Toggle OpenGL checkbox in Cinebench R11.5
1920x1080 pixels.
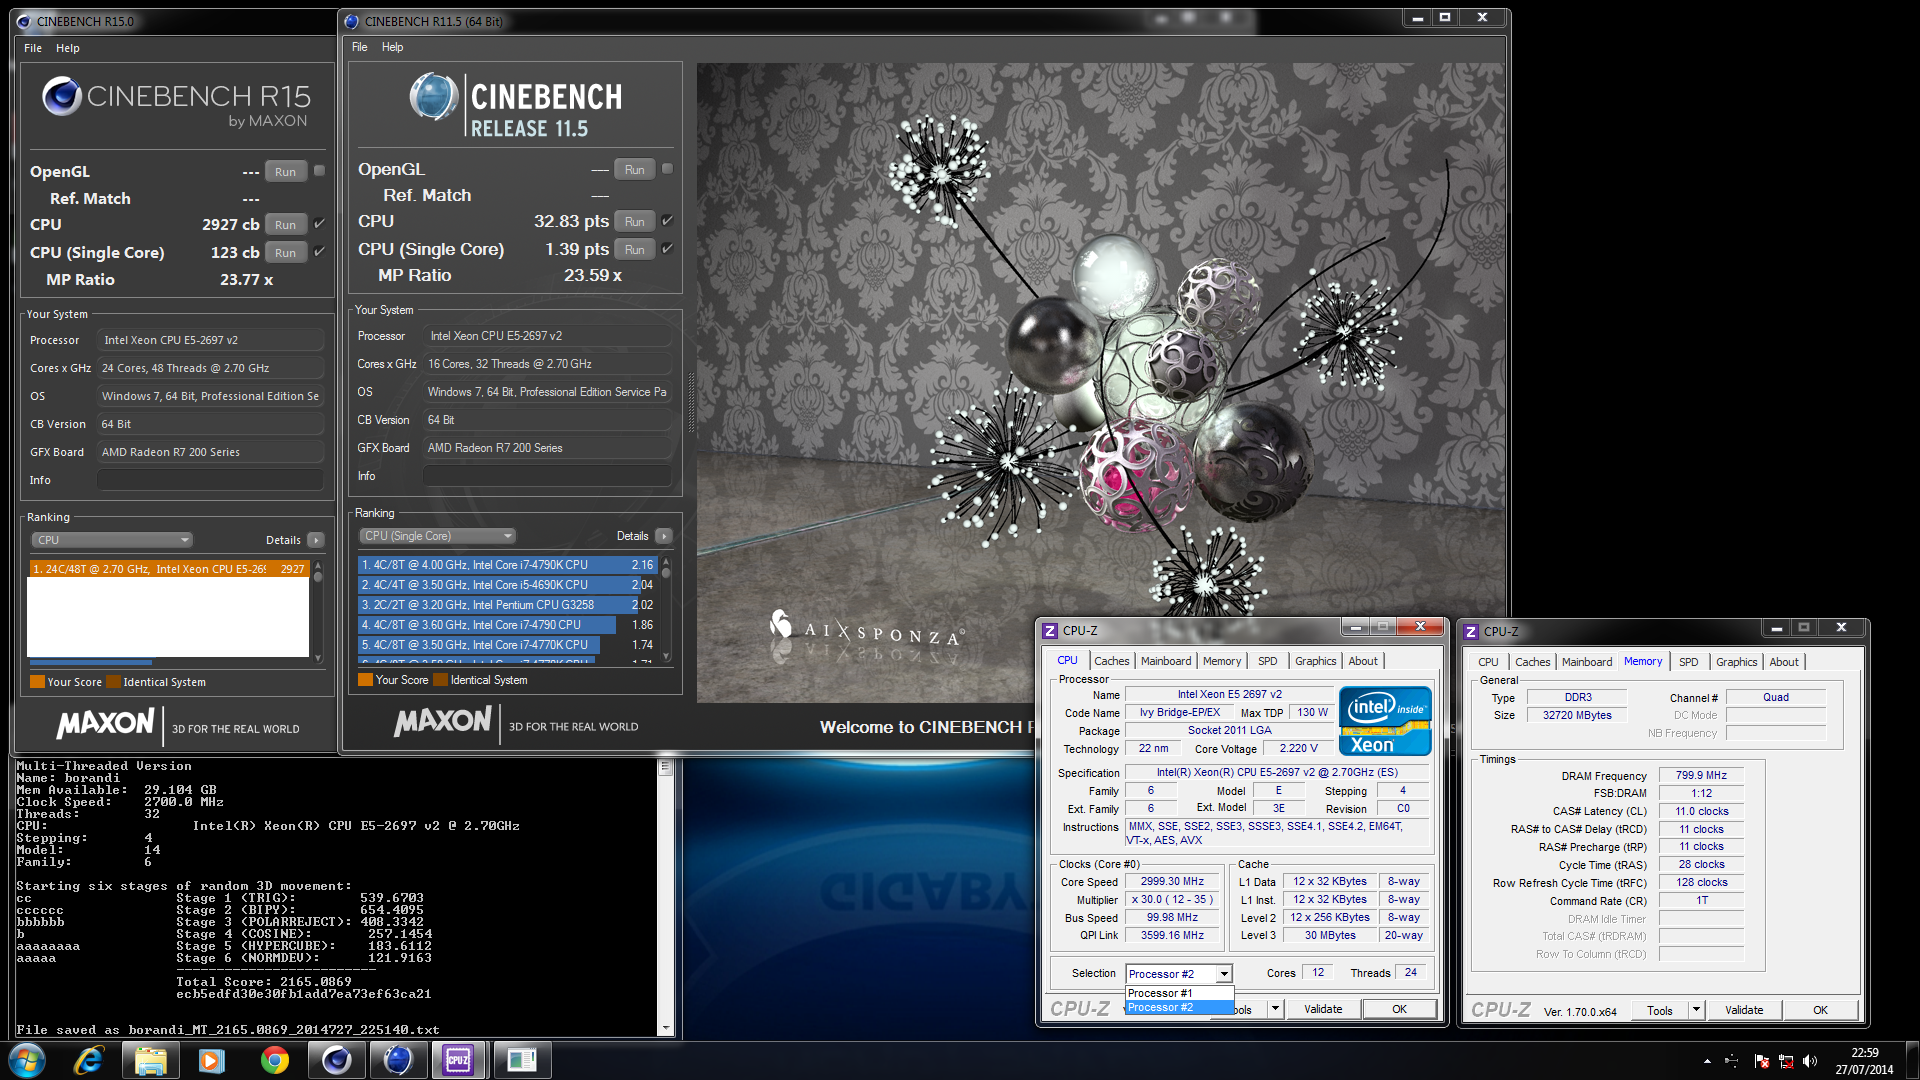pyautogui.click(x=667, y=169)
